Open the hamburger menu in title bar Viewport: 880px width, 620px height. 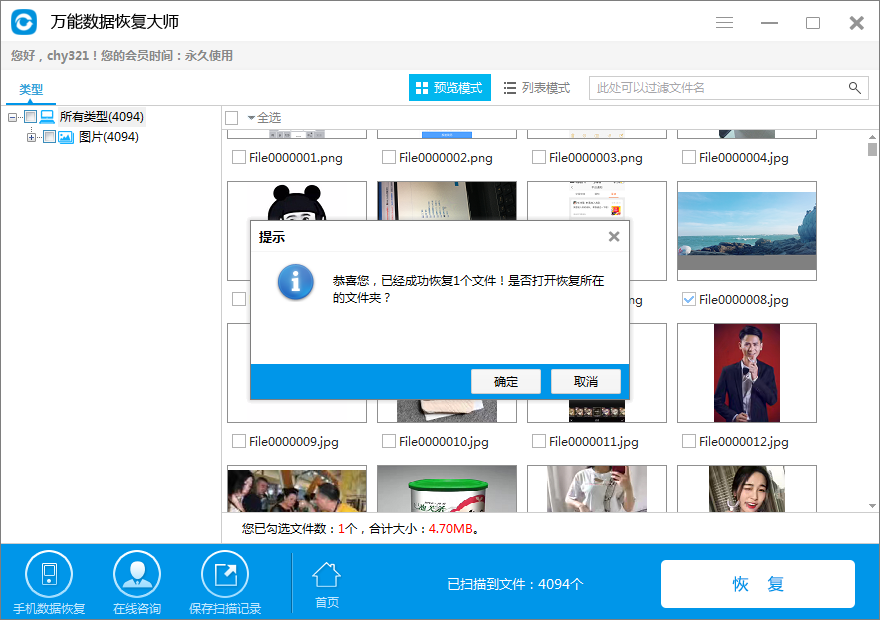click(x=725, y=22)
